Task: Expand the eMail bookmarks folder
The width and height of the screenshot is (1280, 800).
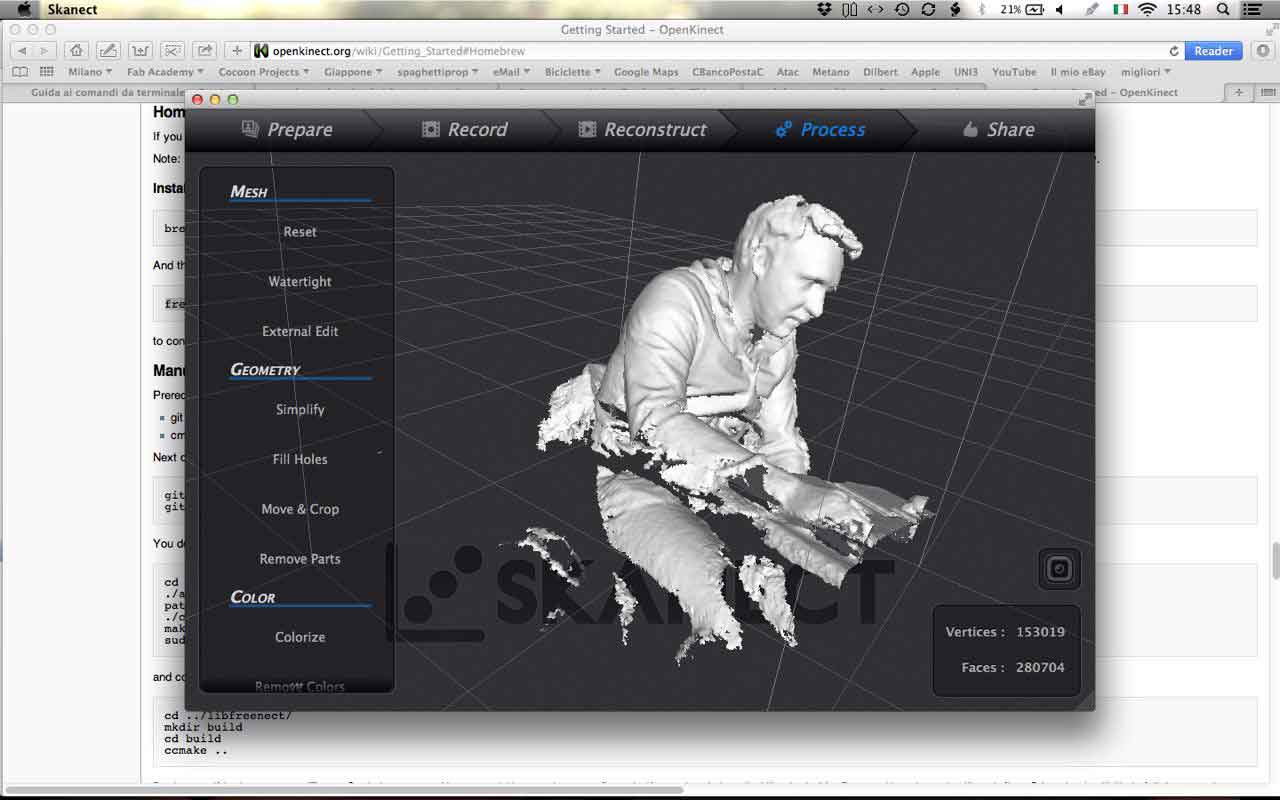Action: (512, 72)
